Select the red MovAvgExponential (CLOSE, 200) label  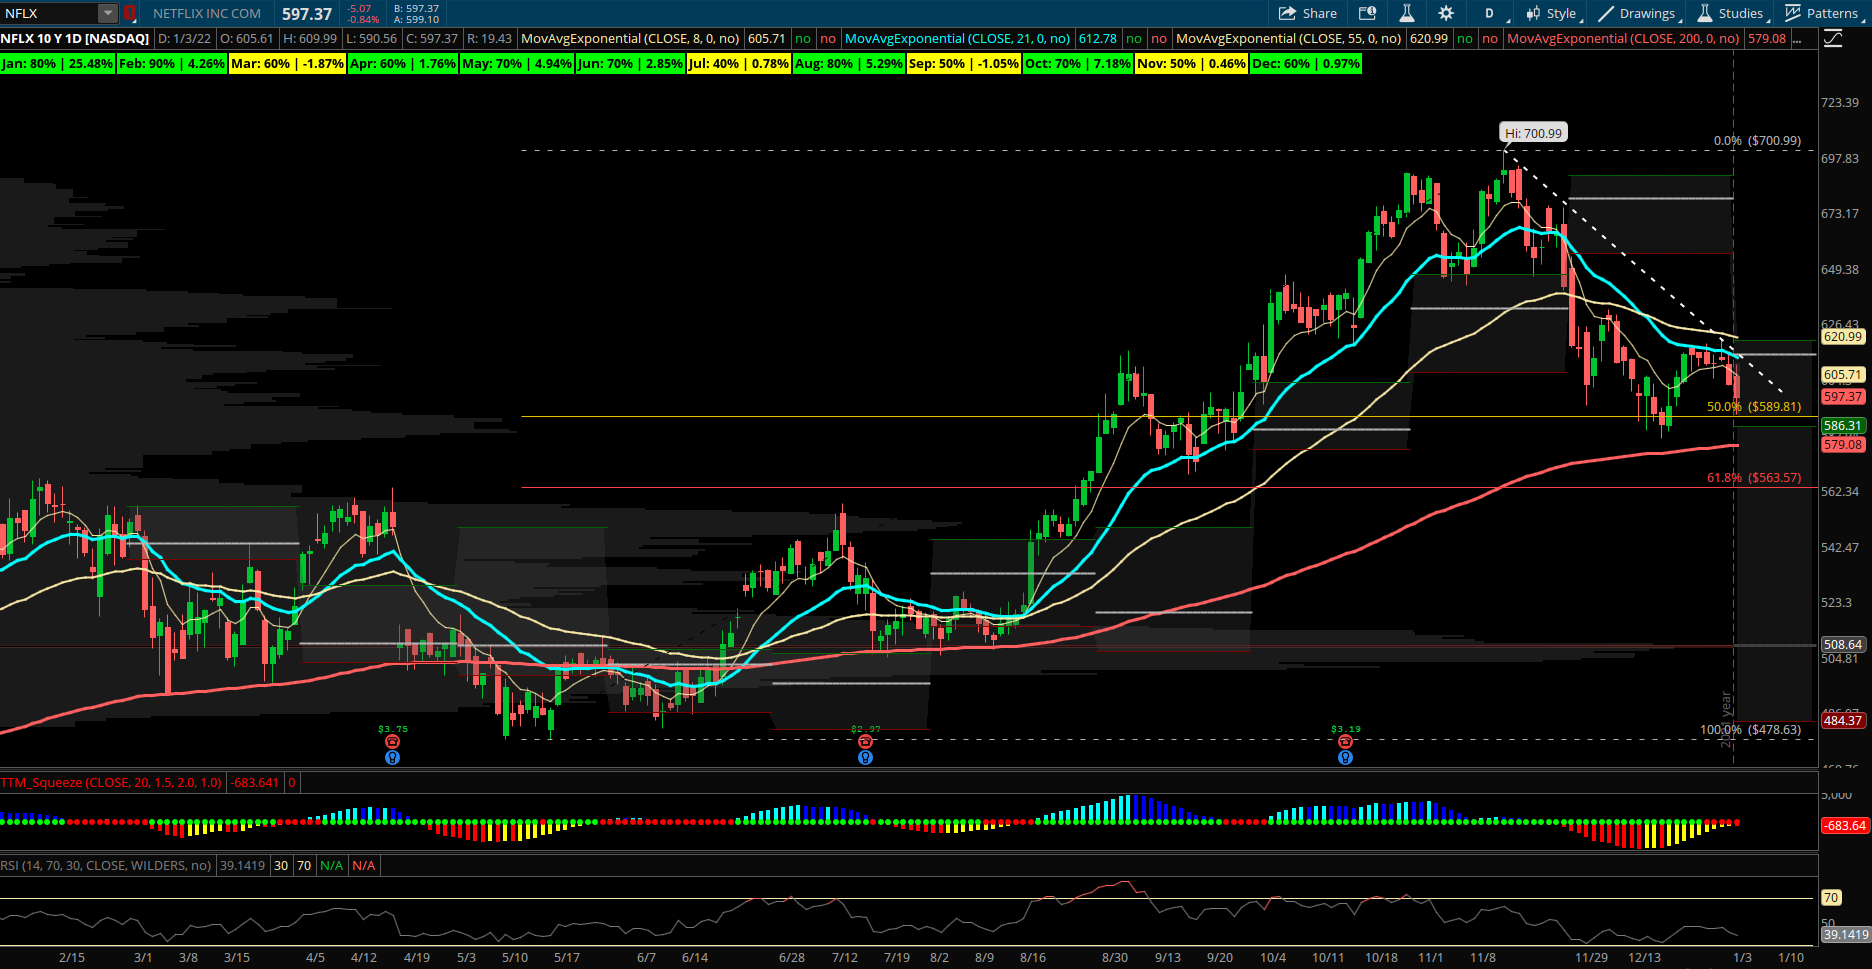1624,39
